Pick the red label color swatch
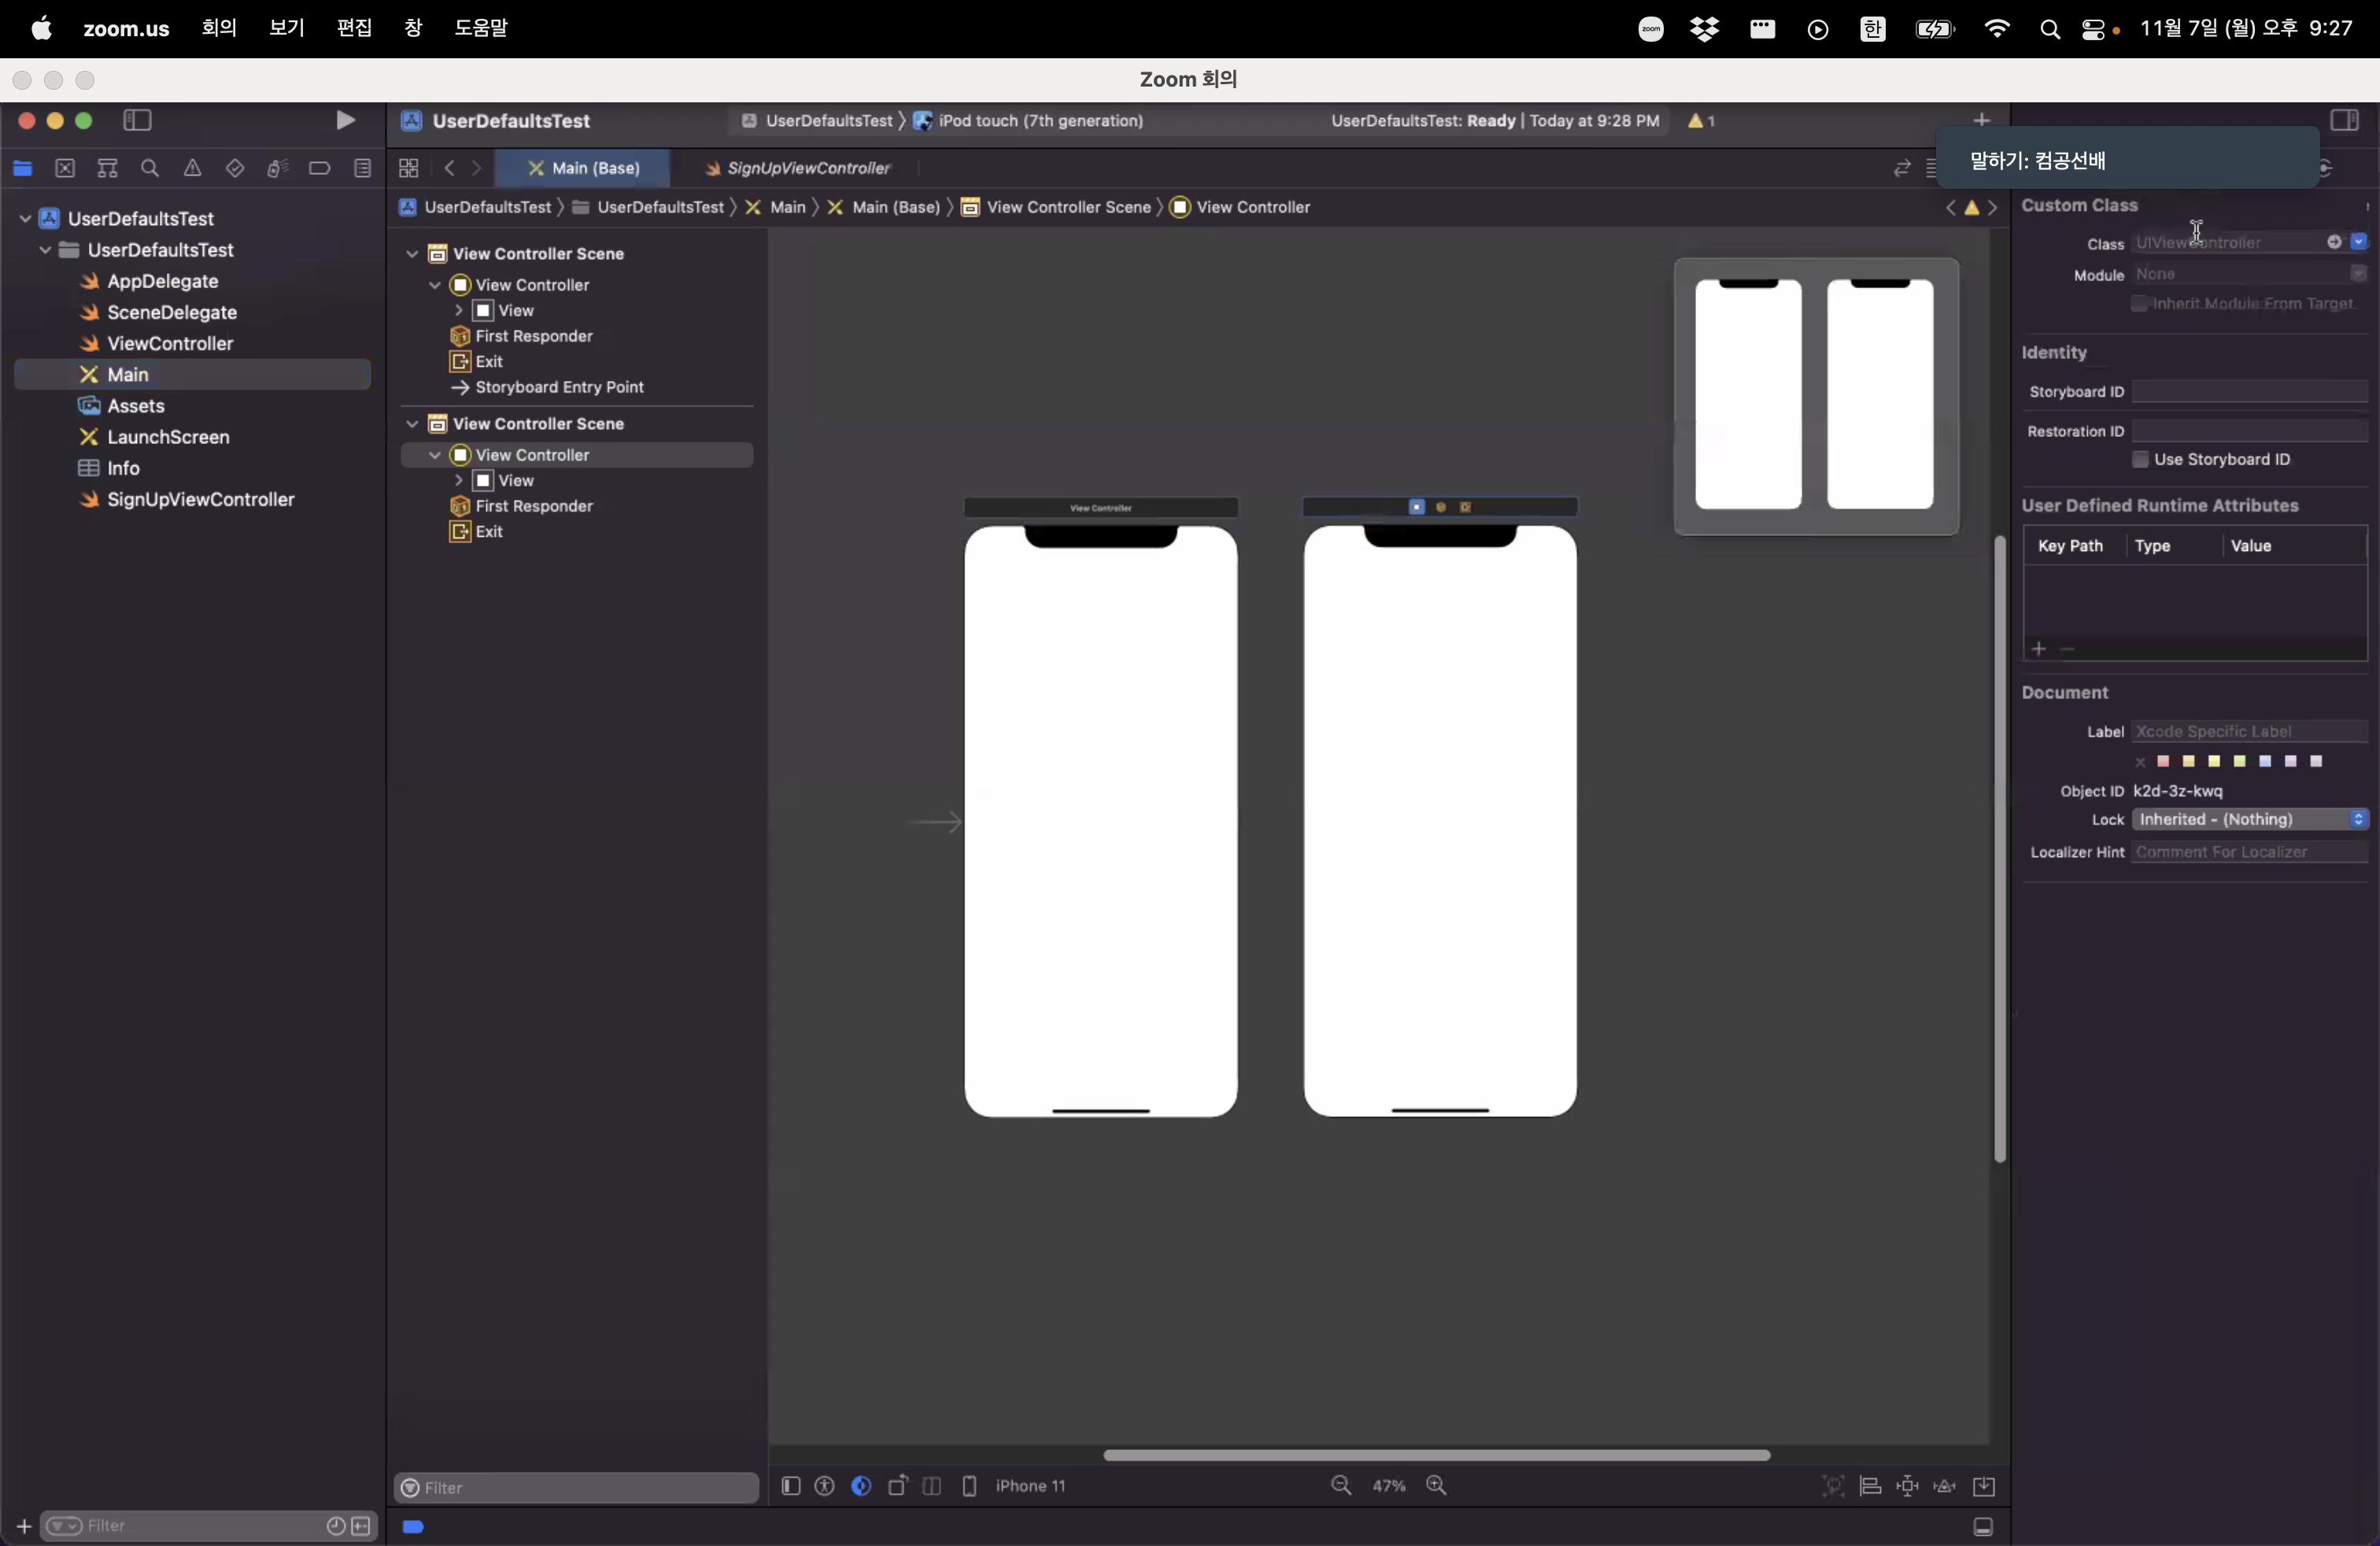The width and height of the screenshot is (2380, 1546). 2163,762
